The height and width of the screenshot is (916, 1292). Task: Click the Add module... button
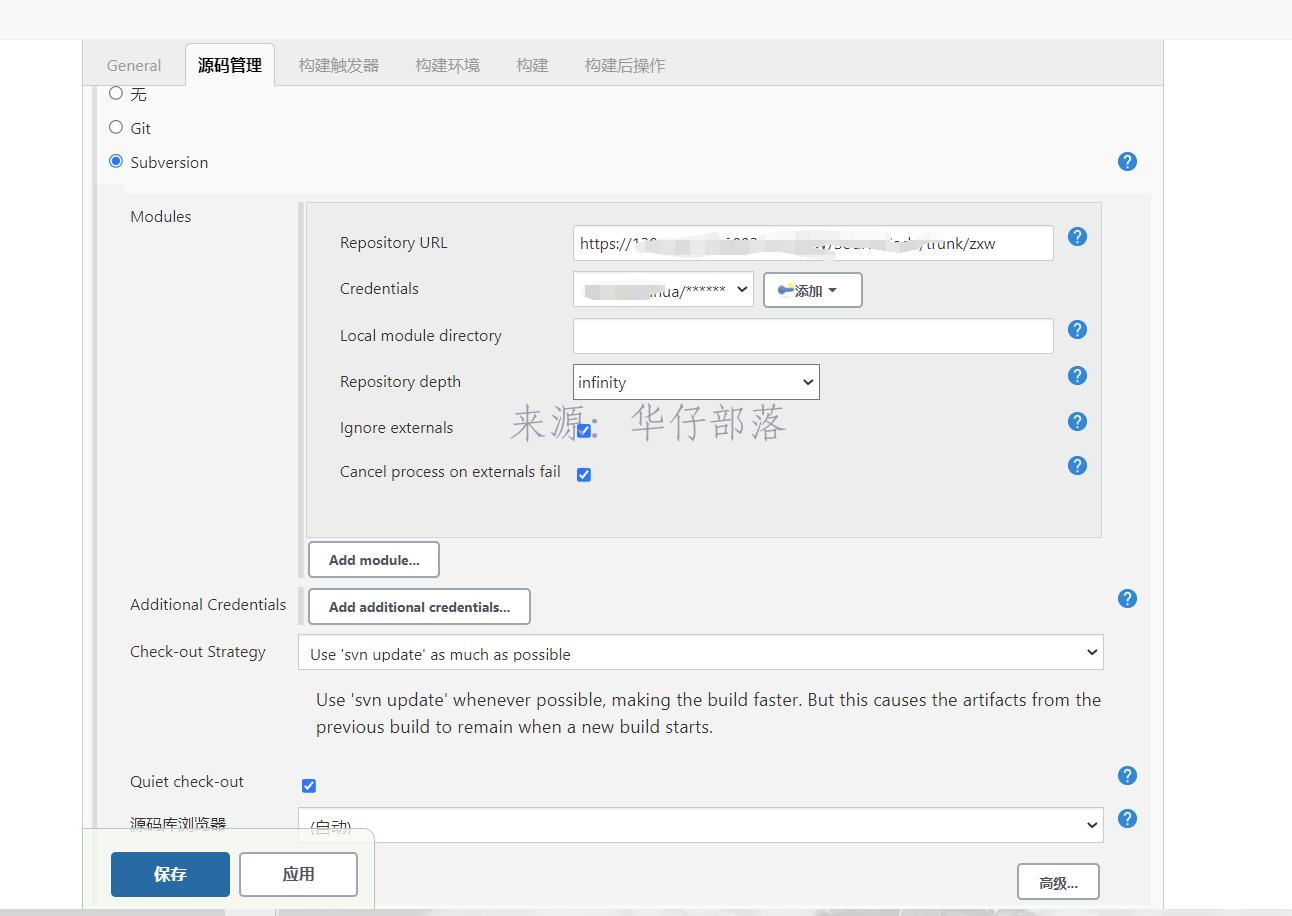[x=374, y=560]
